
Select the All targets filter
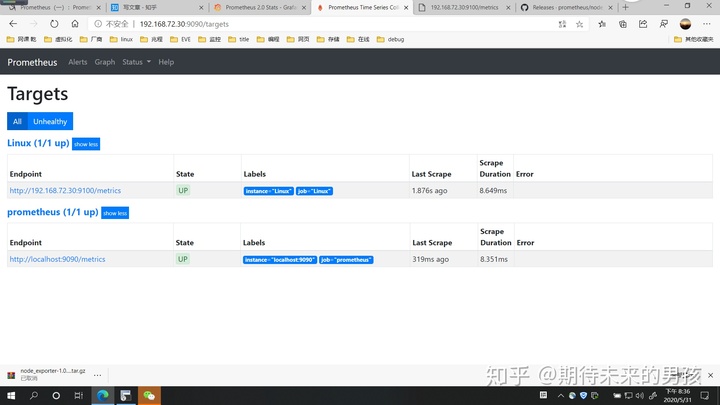(x=17, y=121)
